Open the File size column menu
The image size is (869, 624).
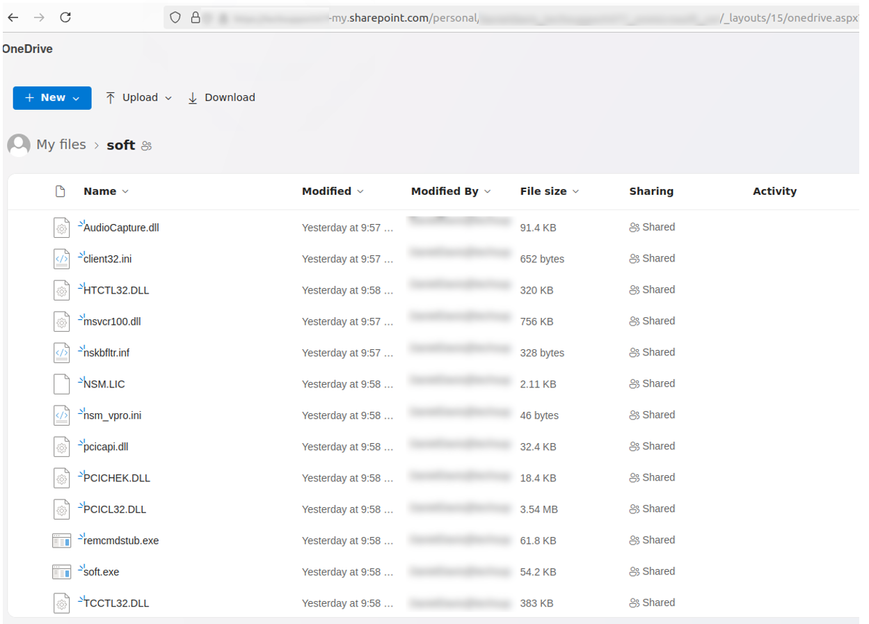576,192
